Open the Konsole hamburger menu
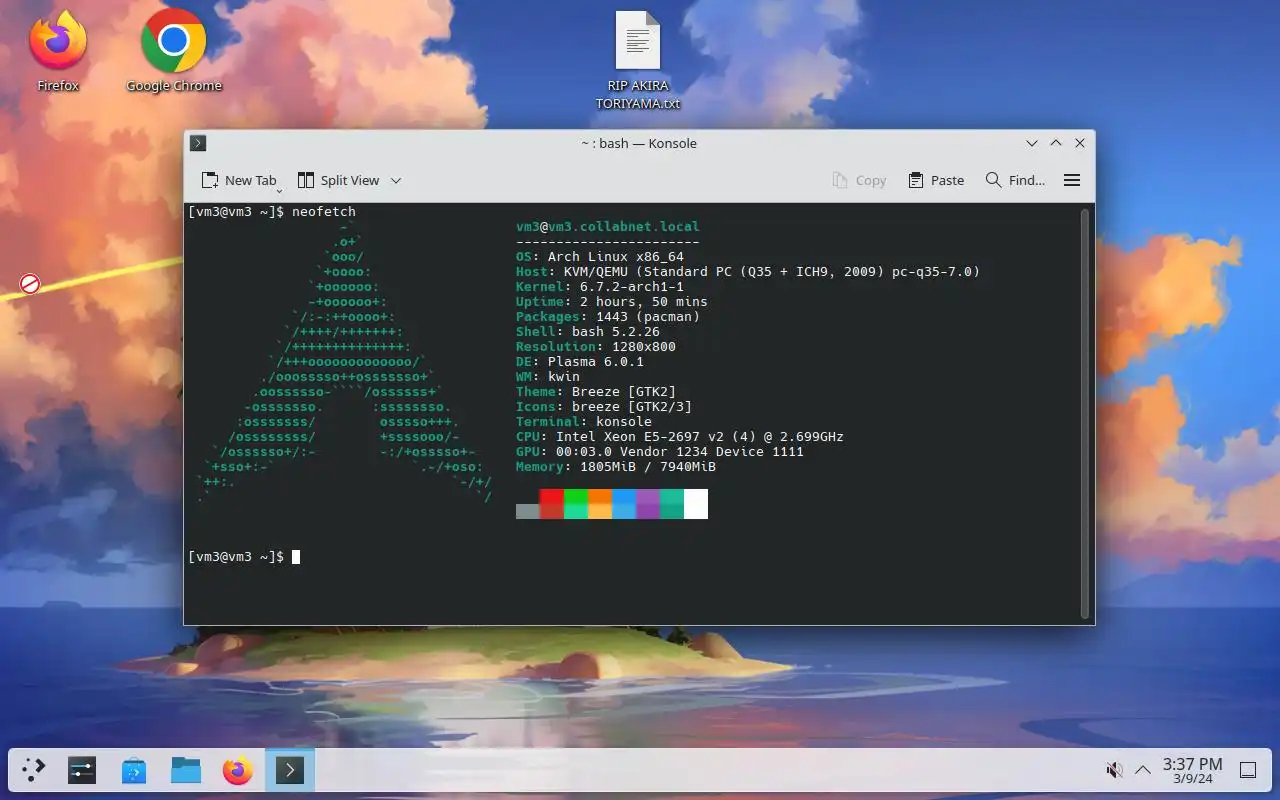This screenshot has height=800, width=1280. coord(1072,180)
